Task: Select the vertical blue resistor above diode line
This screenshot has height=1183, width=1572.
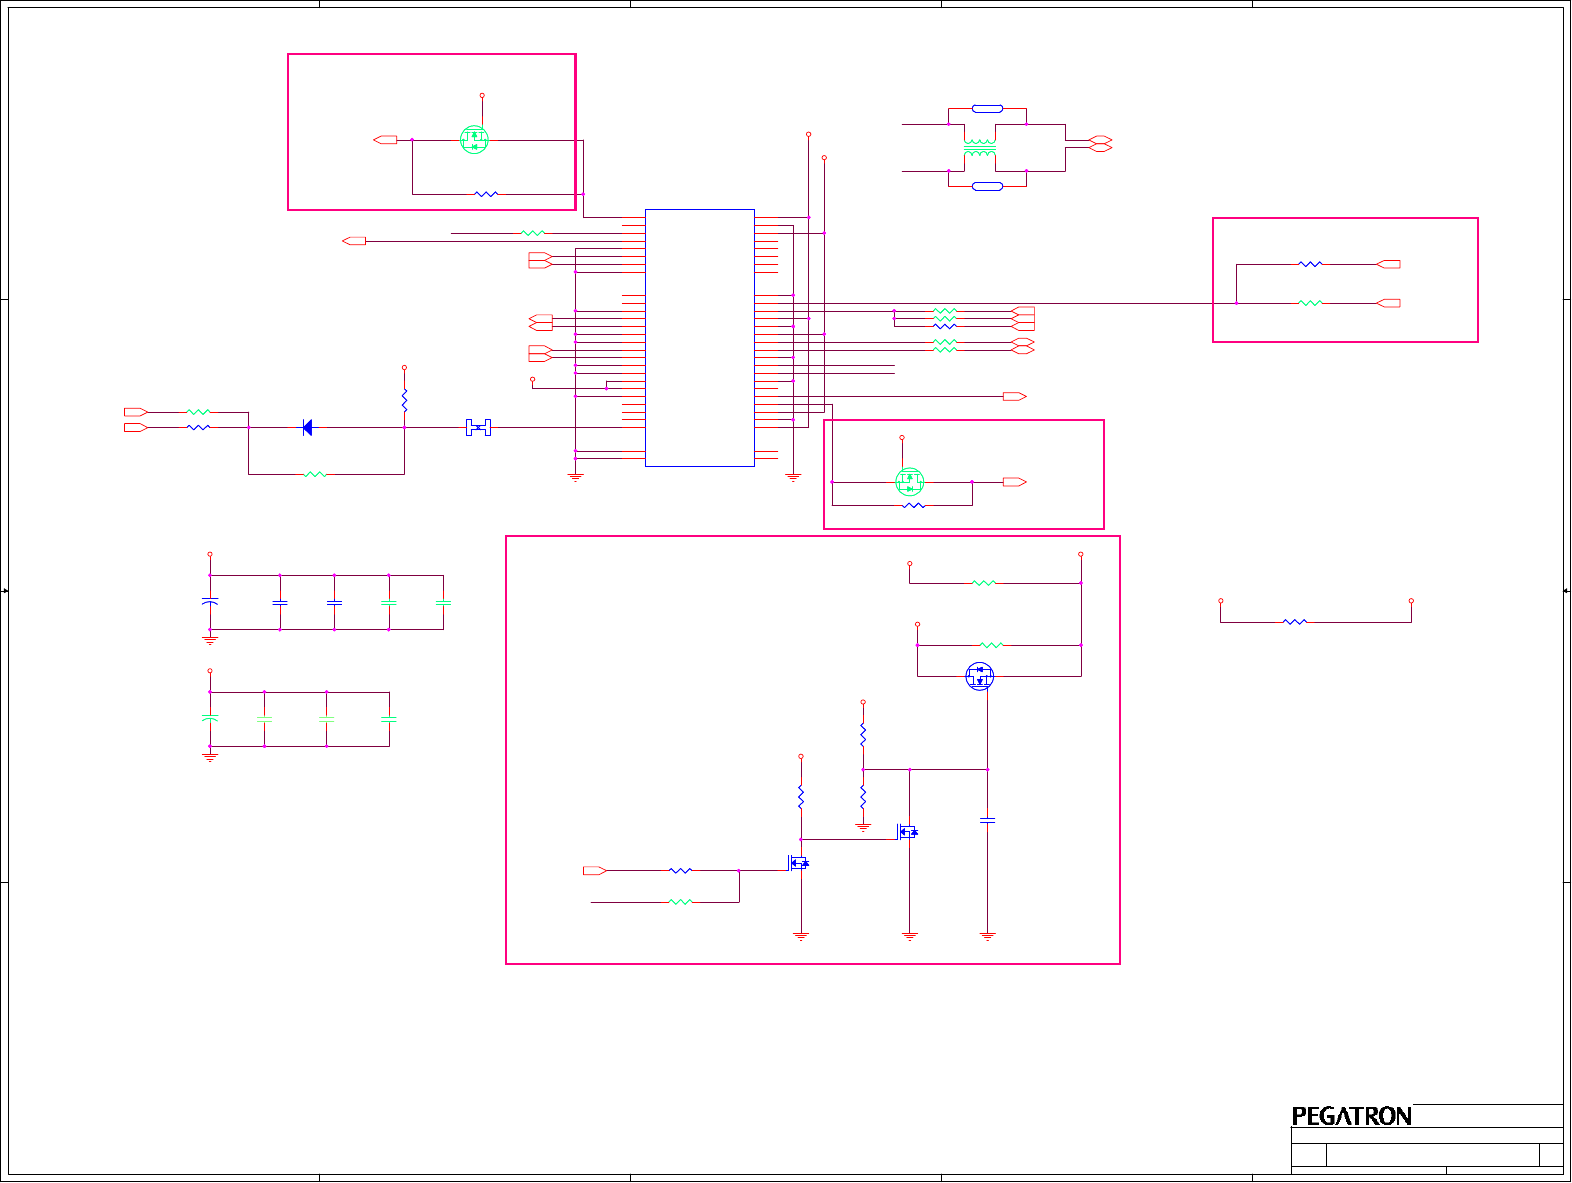Action: pyautogui.click(x=404, y=401)
